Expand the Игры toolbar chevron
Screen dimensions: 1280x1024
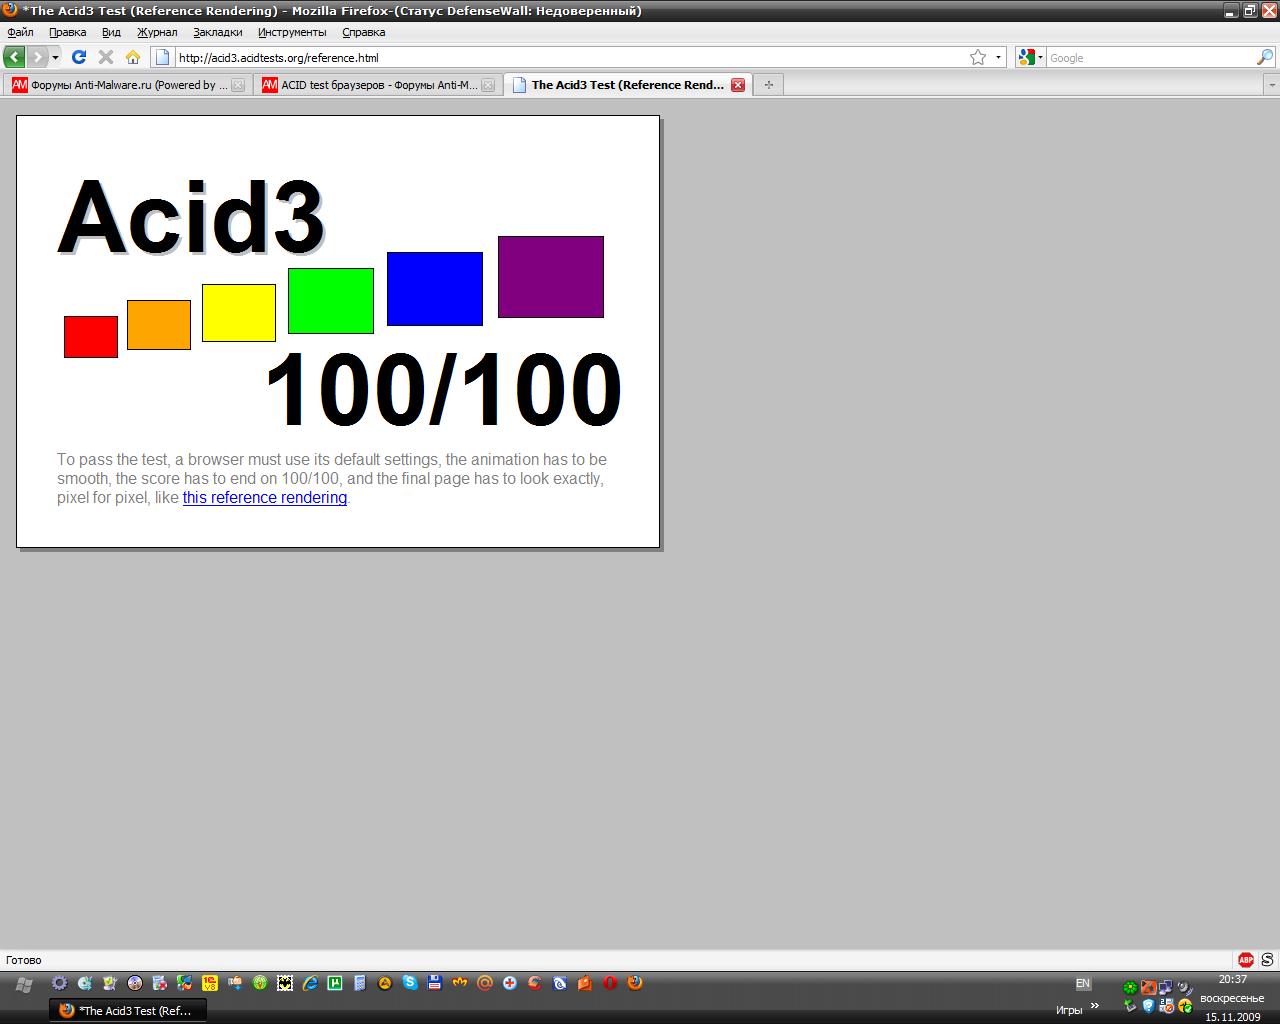(1095, 1006)
